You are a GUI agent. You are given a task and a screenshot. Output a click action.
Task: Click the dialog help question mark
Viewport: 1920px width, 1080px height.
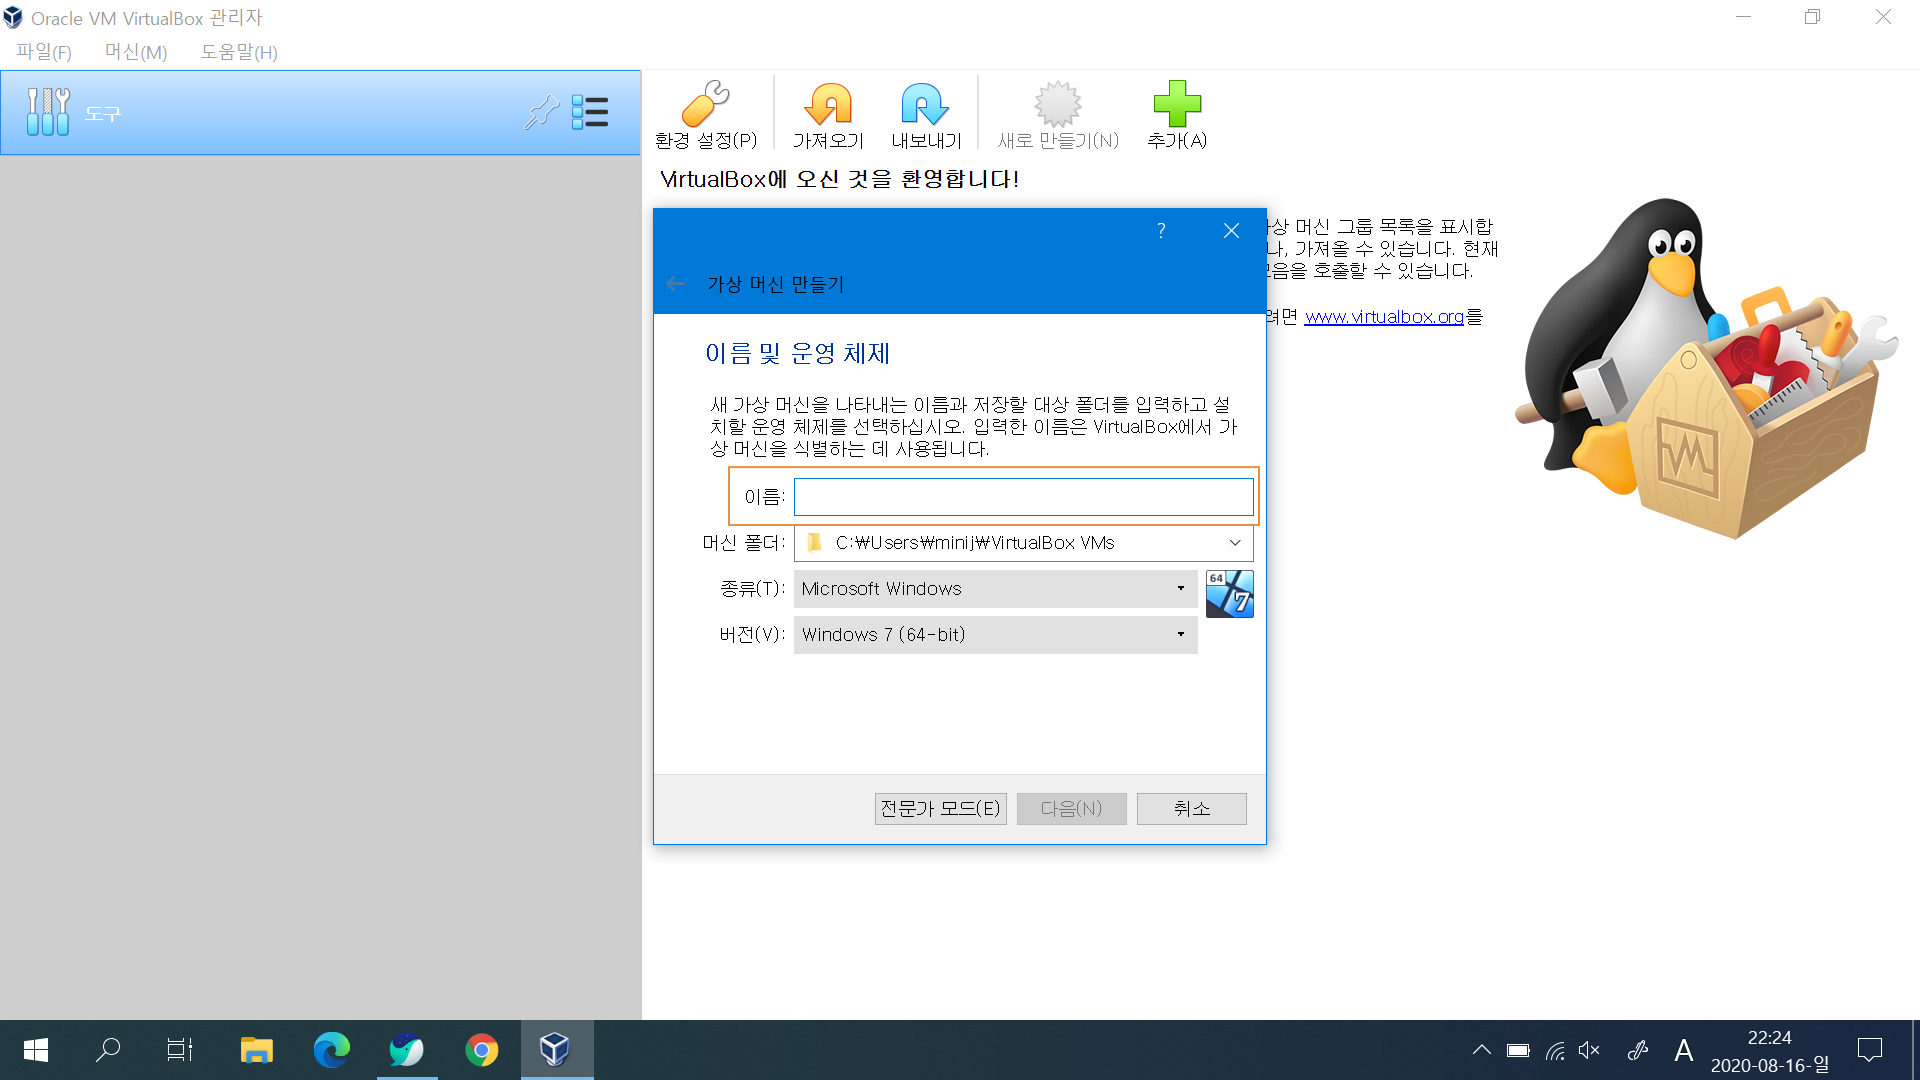pyautogui.click(x=1161, y=231)
